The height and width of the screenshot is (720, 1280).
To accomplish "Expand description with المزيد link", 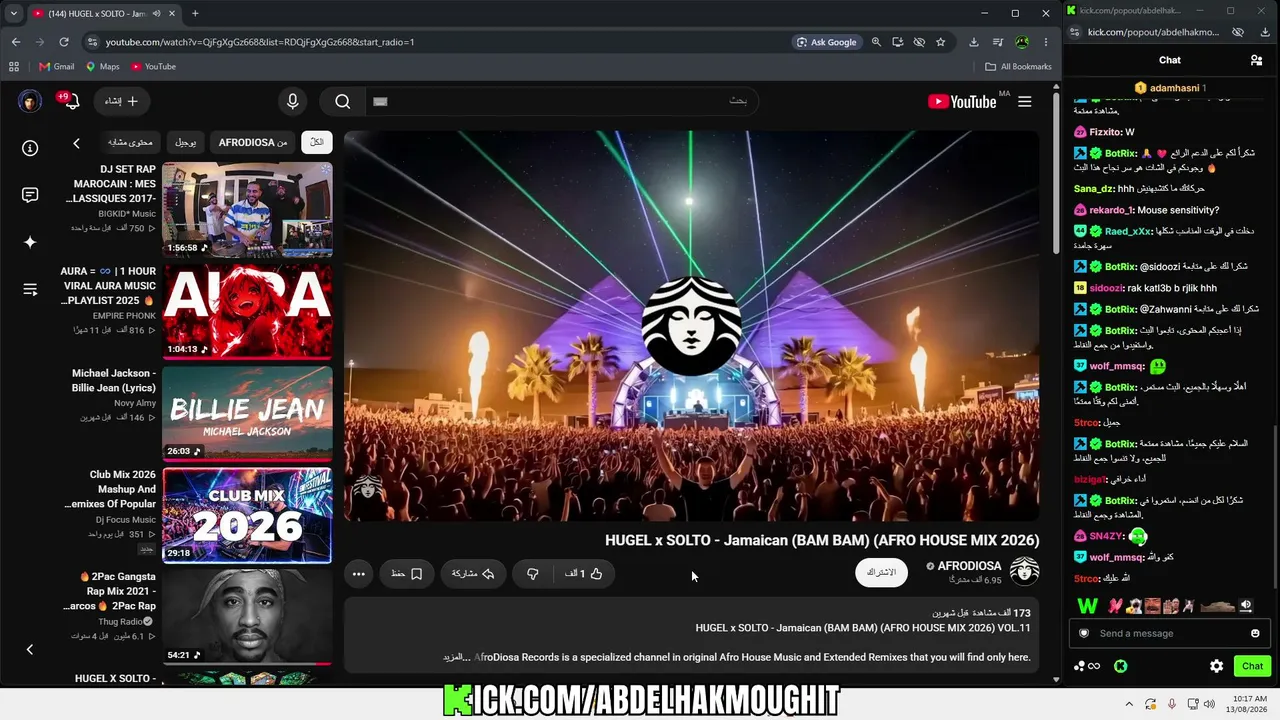I will (x=455, y=657).
